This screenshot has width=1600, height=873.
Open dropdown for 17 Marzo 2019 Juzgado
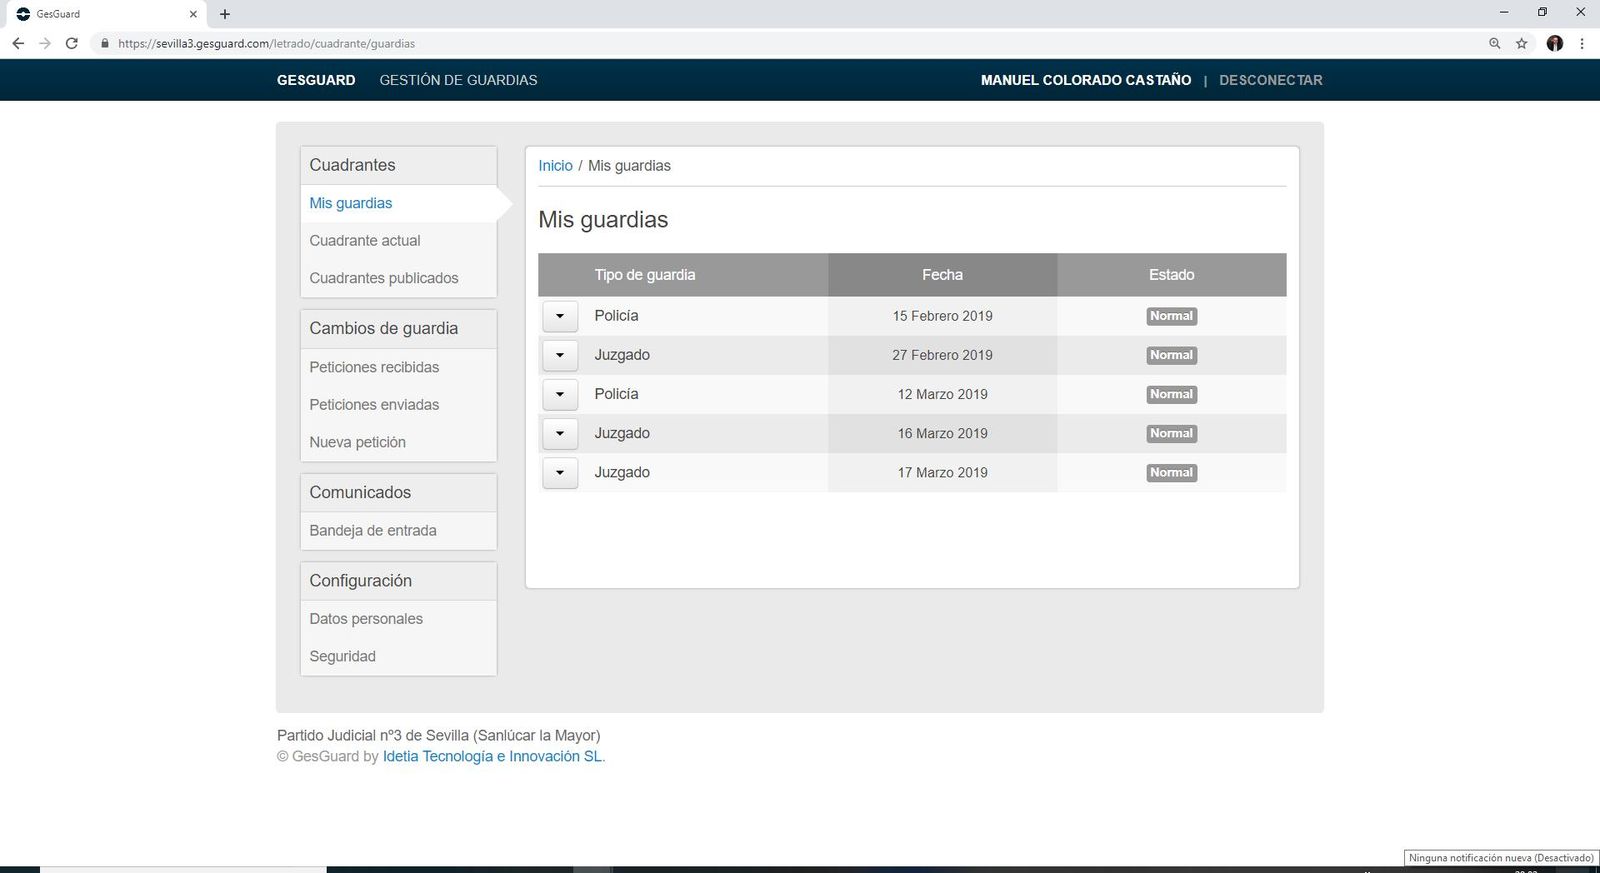pyautogui.click(x=560, y=473)
